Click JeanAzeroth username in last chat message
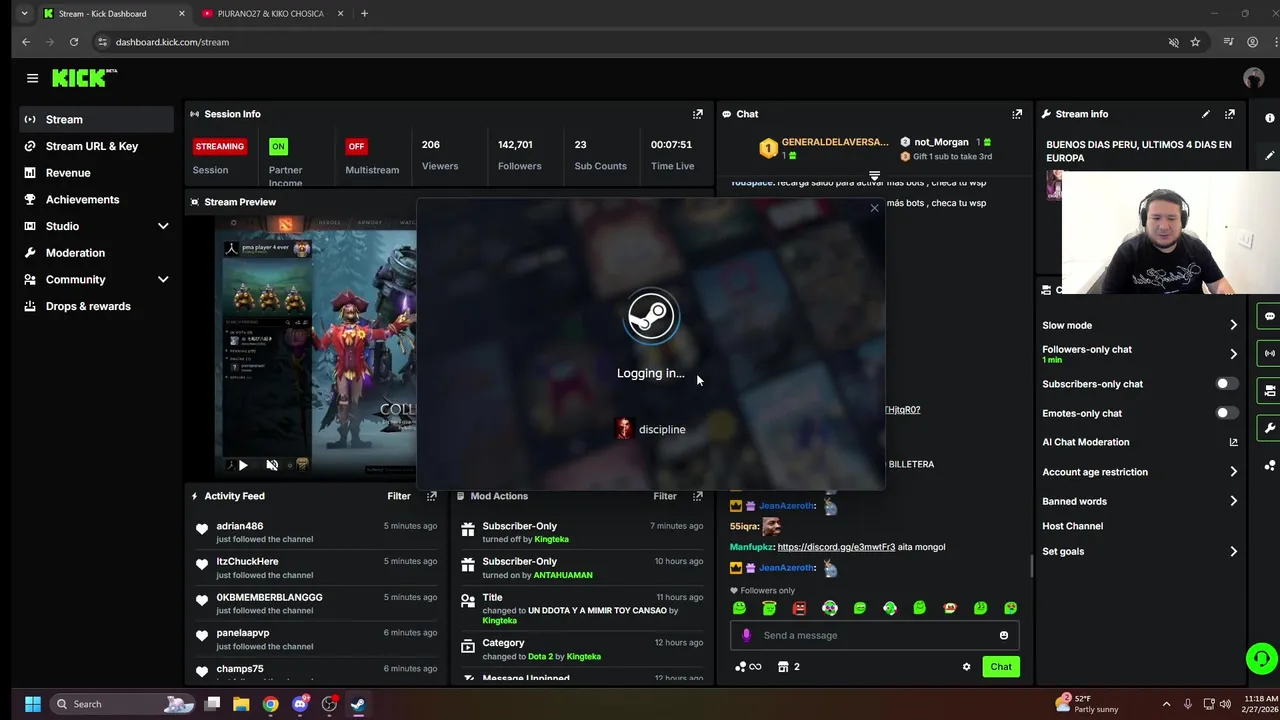This screenshot has width=1280, height=720. tap(788, 568)
